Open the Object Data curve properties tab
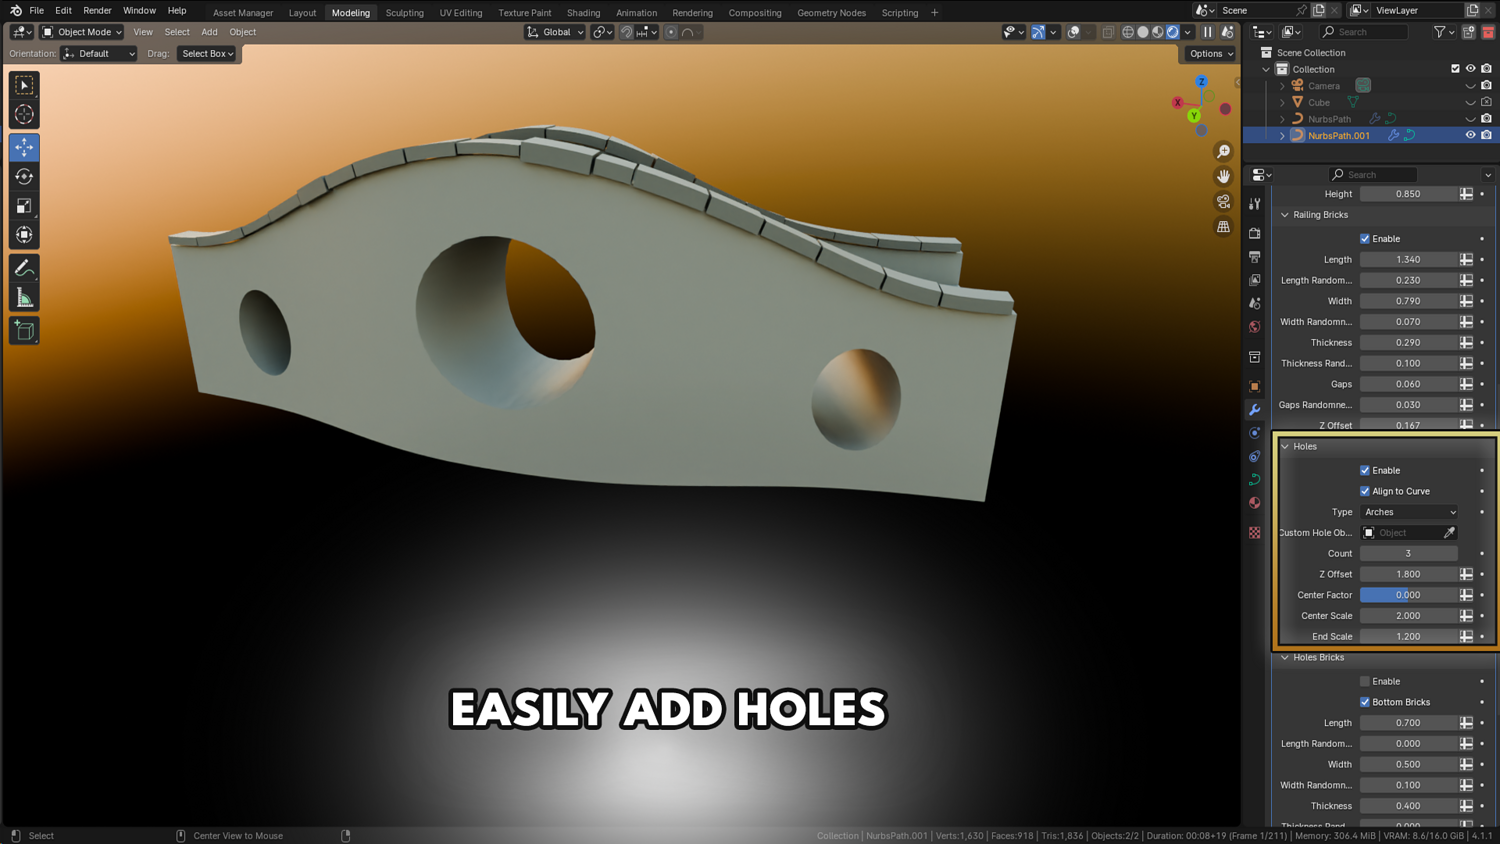Image resolution: width=1500 pixels, height=844 pixels. [x=1255, y=480]
